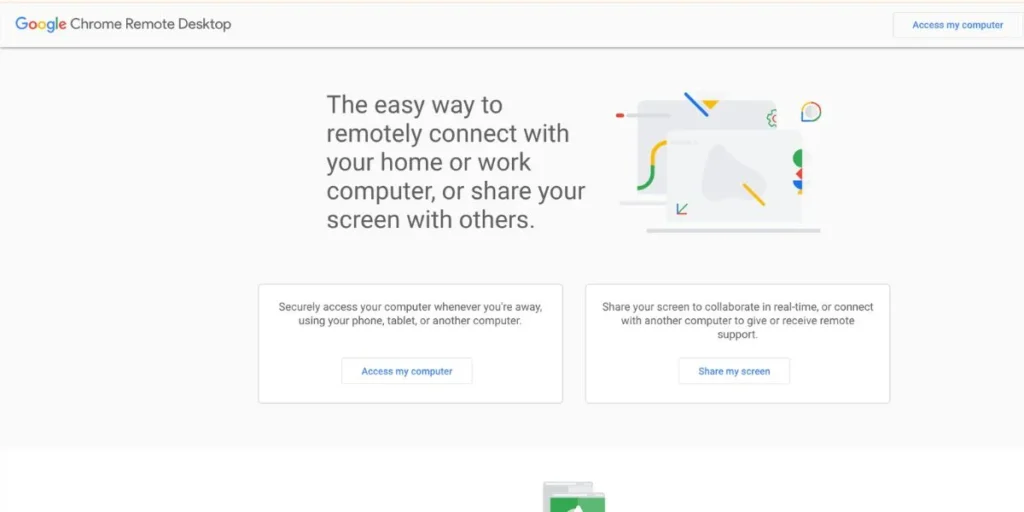Click the Access my computer button in the left card
Viewport: 1024px width, 512px height.
pyautogui.click(x=407, y=371)
